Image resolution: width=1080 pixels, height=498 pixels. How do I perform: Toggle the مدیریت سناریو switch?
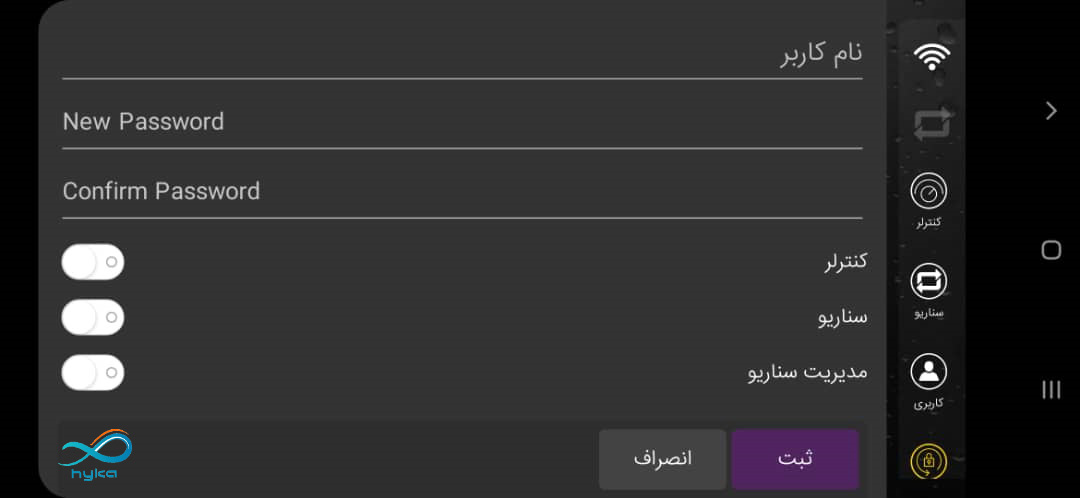[x=93, y=372]
